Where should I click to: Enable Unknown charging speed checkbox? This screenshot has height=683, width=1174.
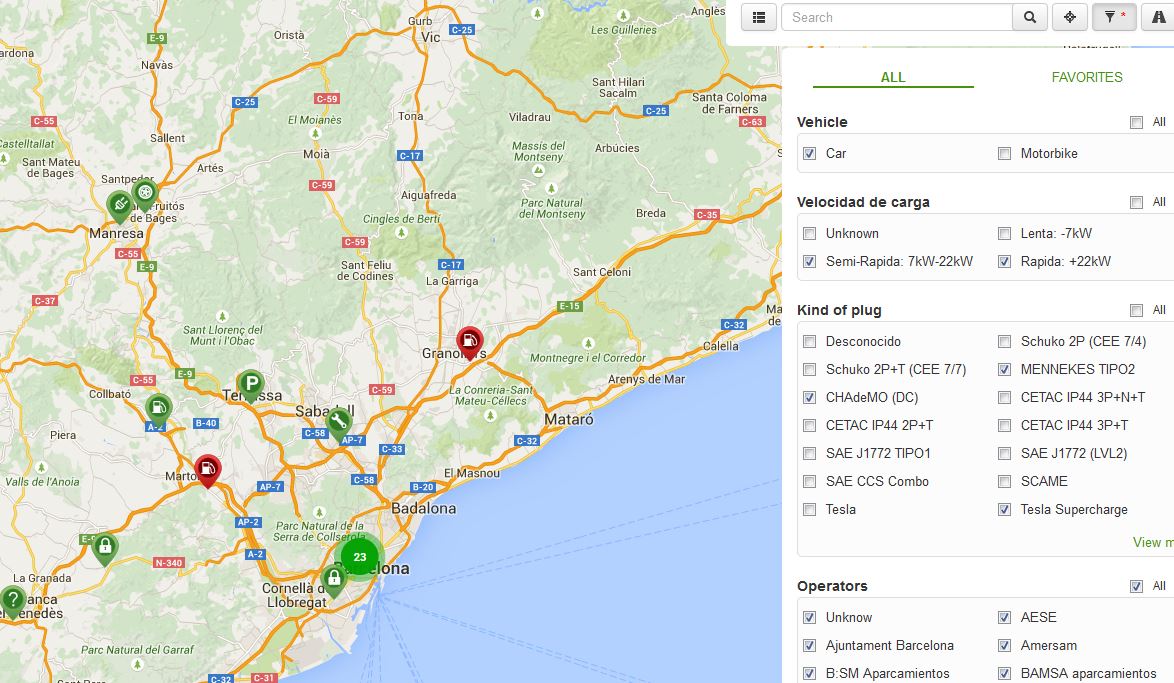809,234
